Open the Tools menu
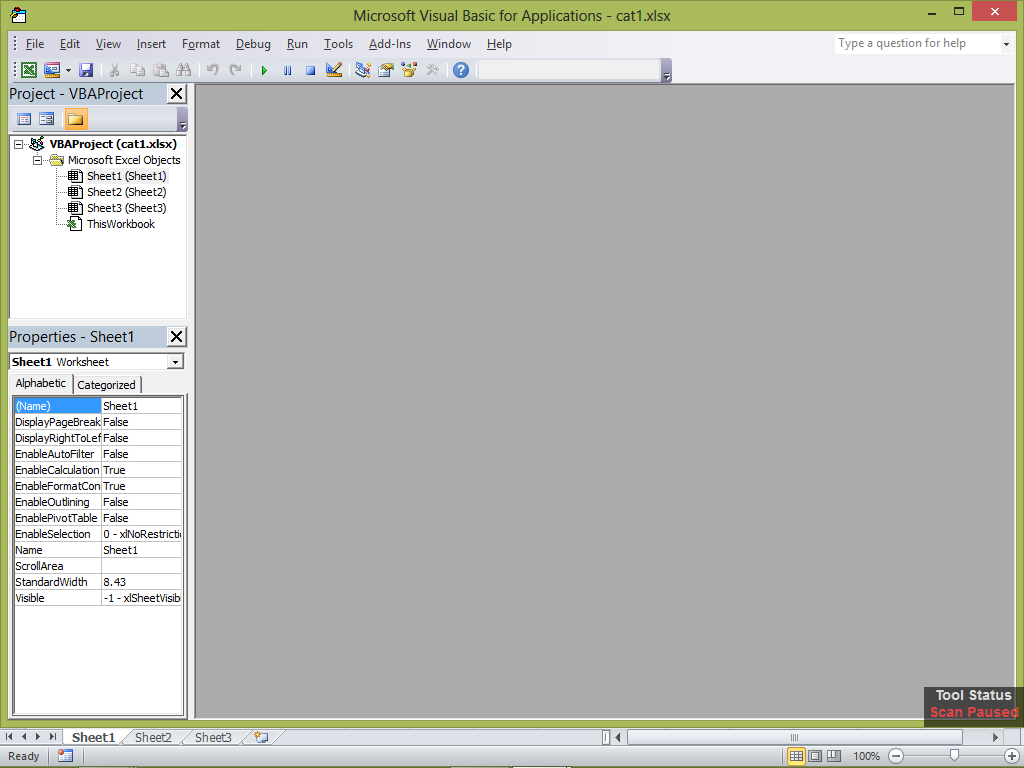Image resolution: width=1024 pixels, height=768 pixels. [x=338, y=44]
